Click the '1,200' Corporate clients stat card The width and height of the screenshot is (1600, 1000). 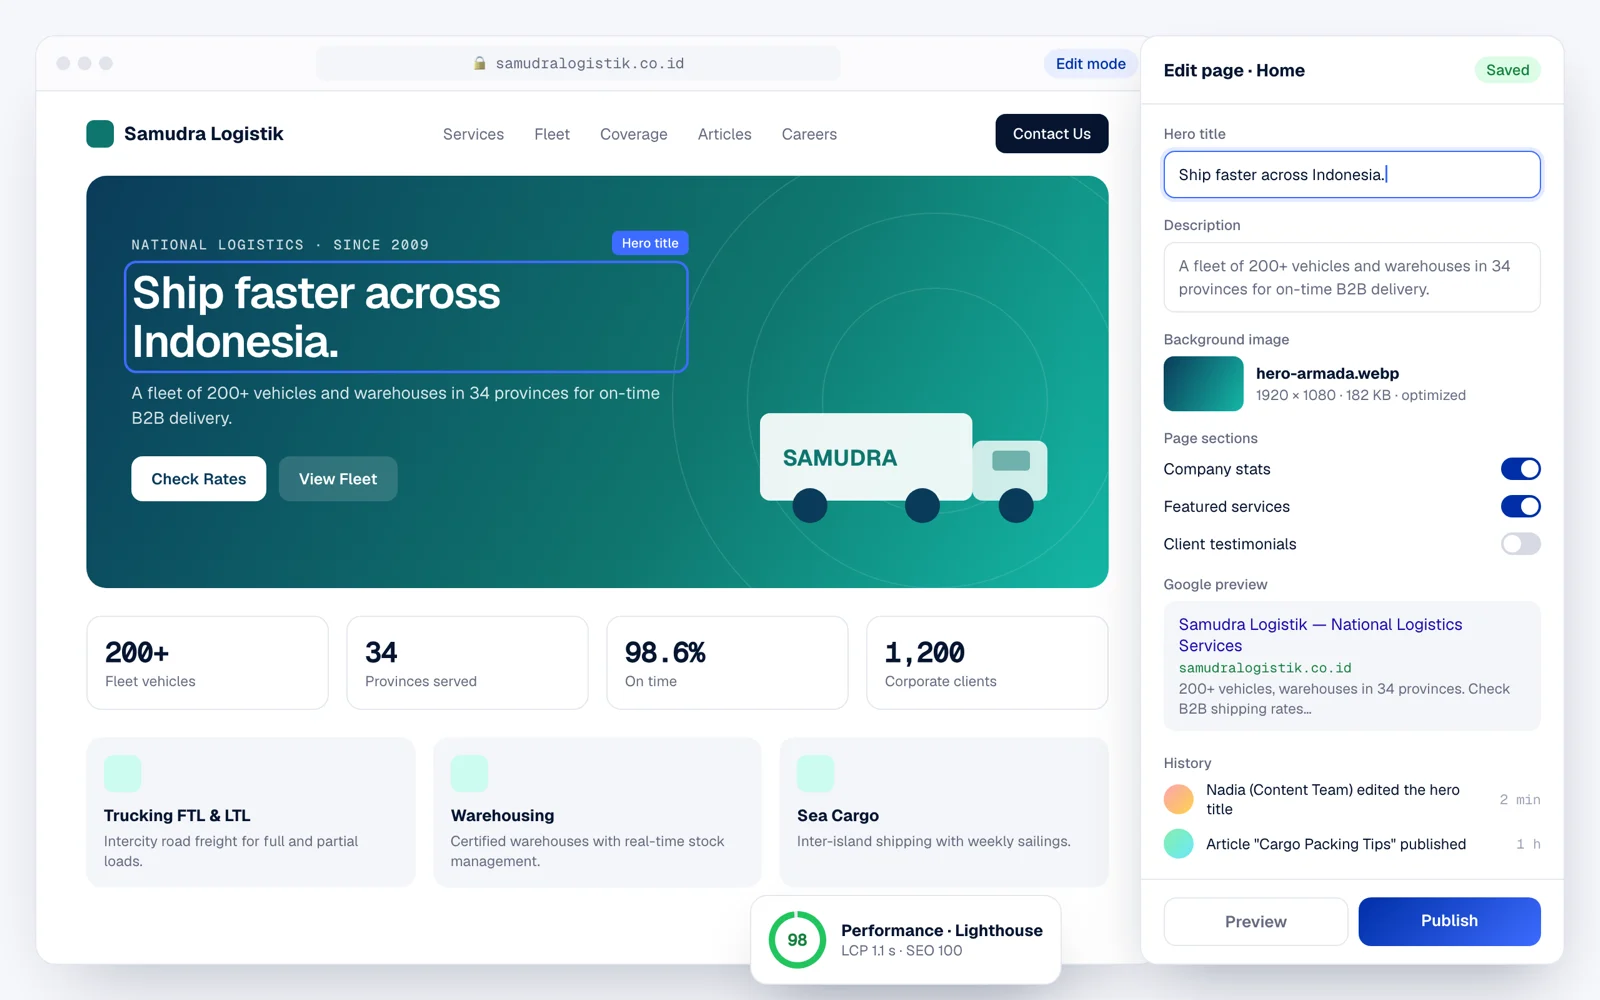(987, 663)
